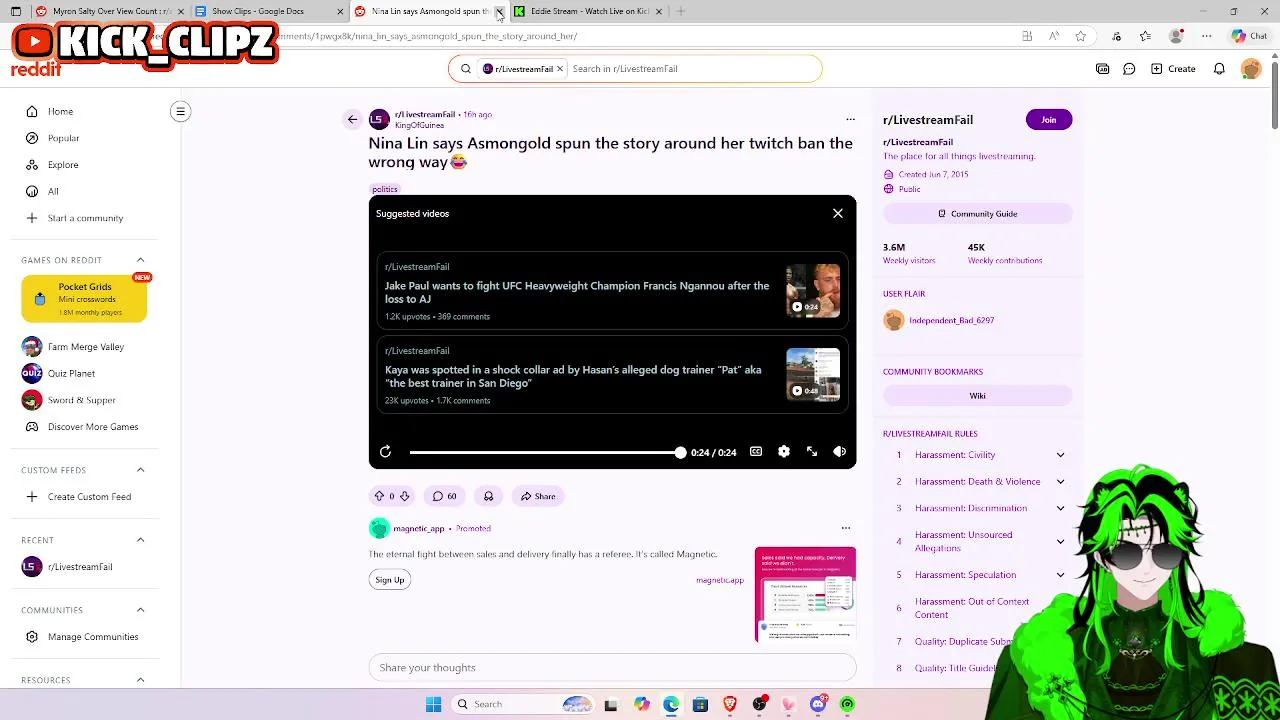
Task: Give an award to the post
Action: click(488, 496)
